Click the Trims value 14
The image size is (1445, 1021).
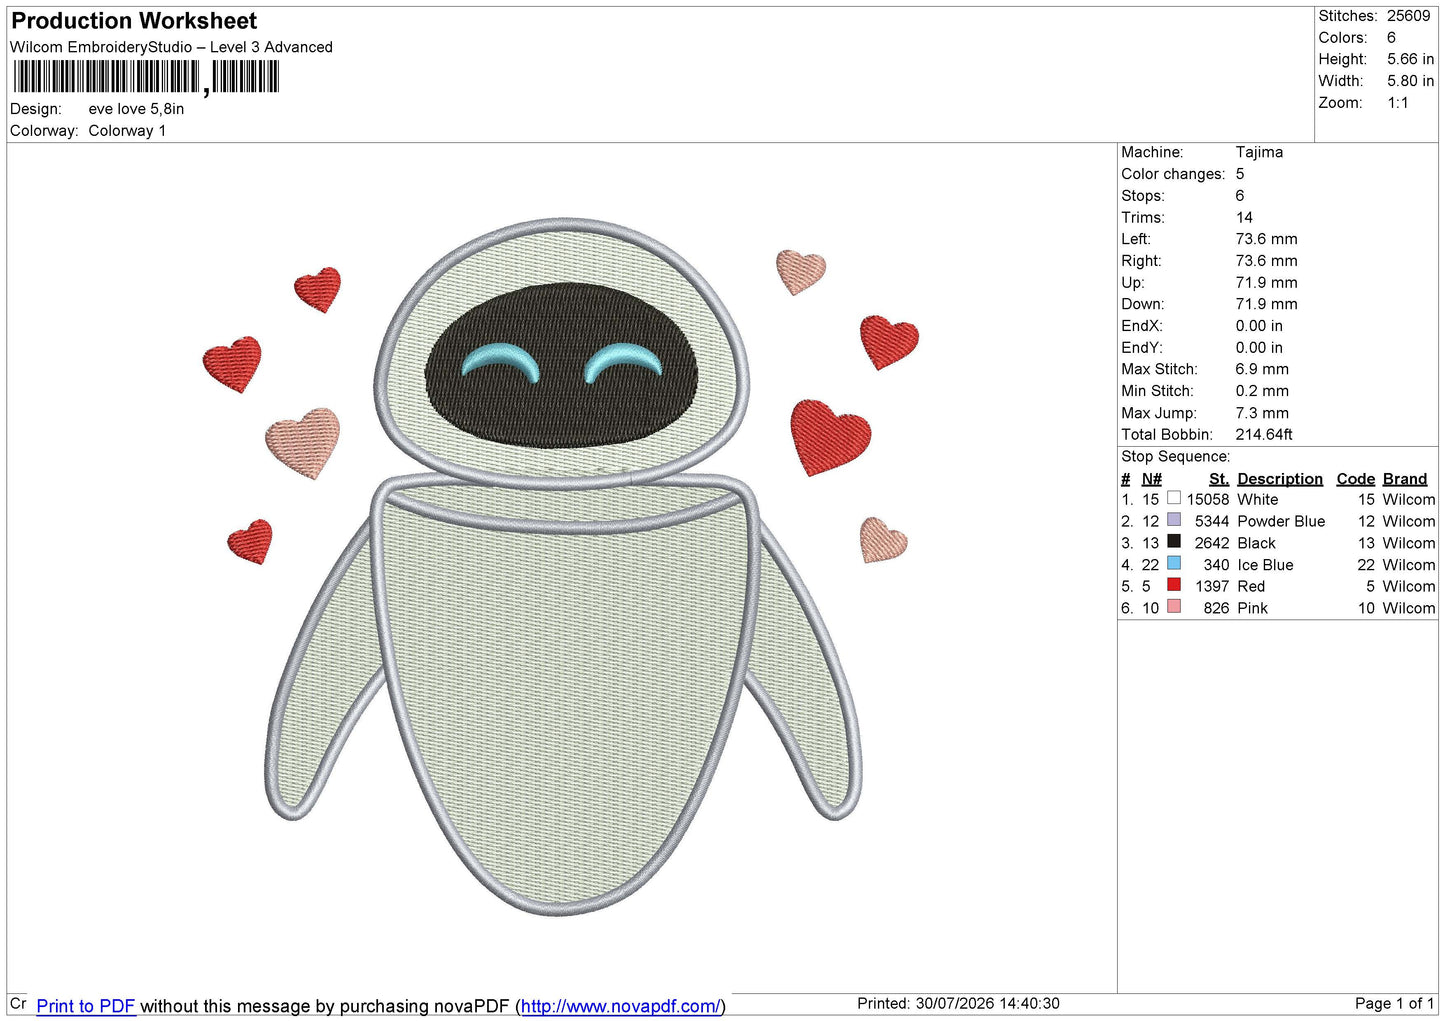tap(1244, 217)
